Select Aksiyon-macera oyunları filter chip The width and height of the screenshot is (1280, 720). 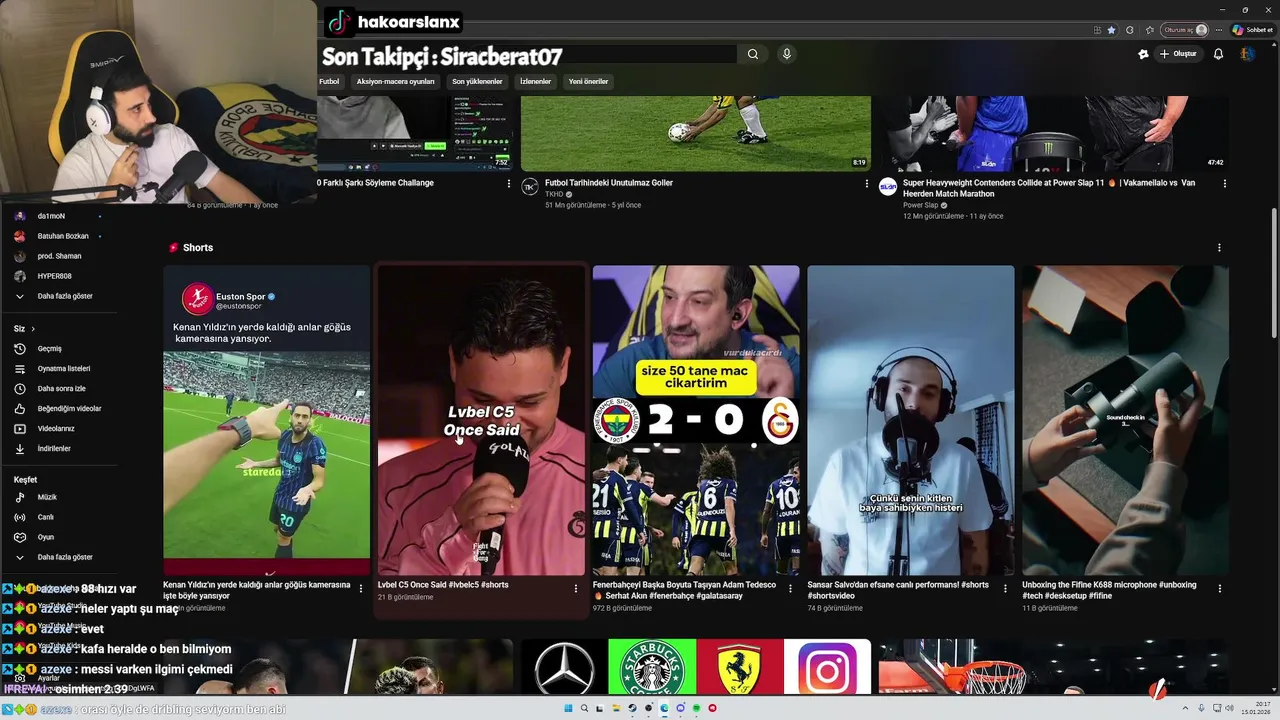(396, 81)
